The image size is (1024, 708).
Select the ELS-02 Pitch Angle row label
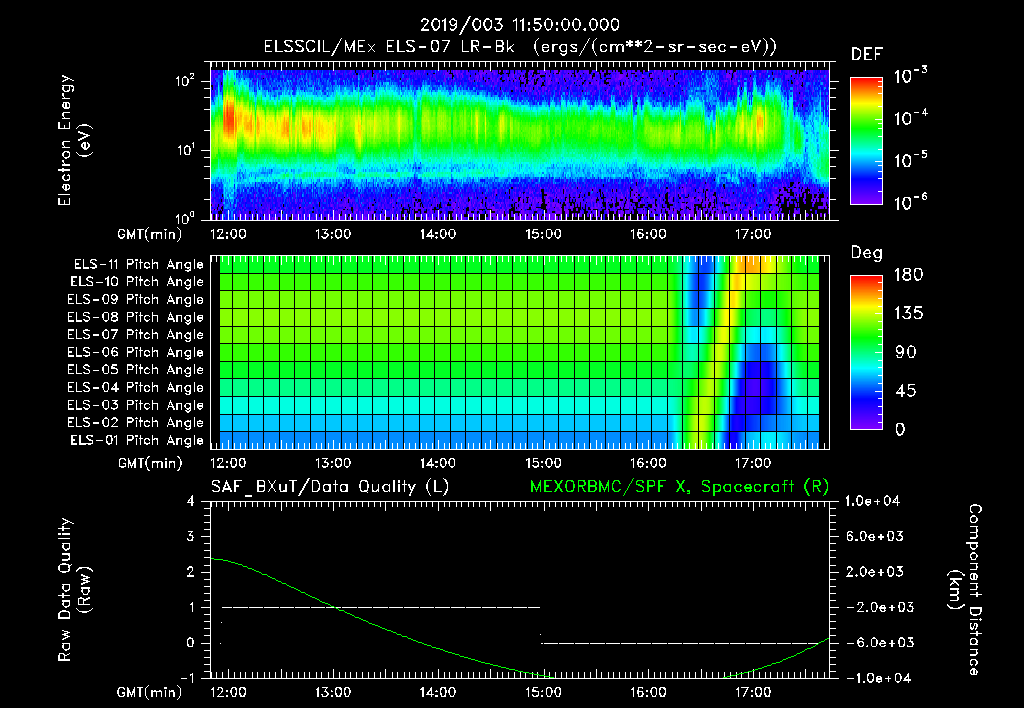[x=136, y=423]
